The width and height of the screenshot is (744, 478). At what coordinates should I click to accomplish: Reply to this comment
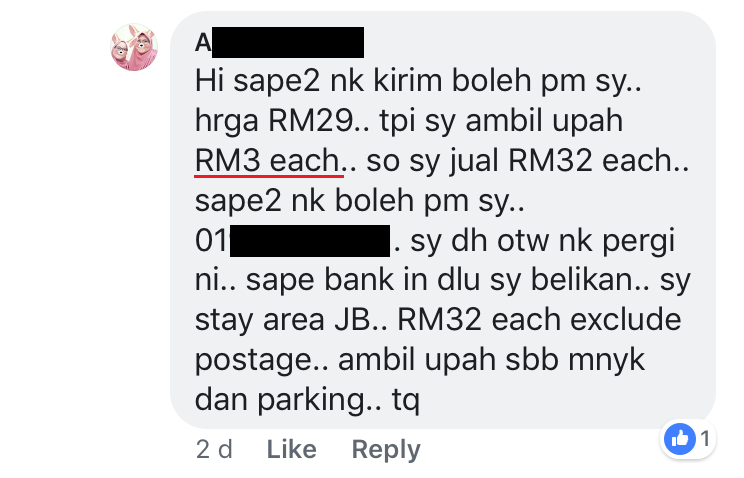[x=386, y=450]
